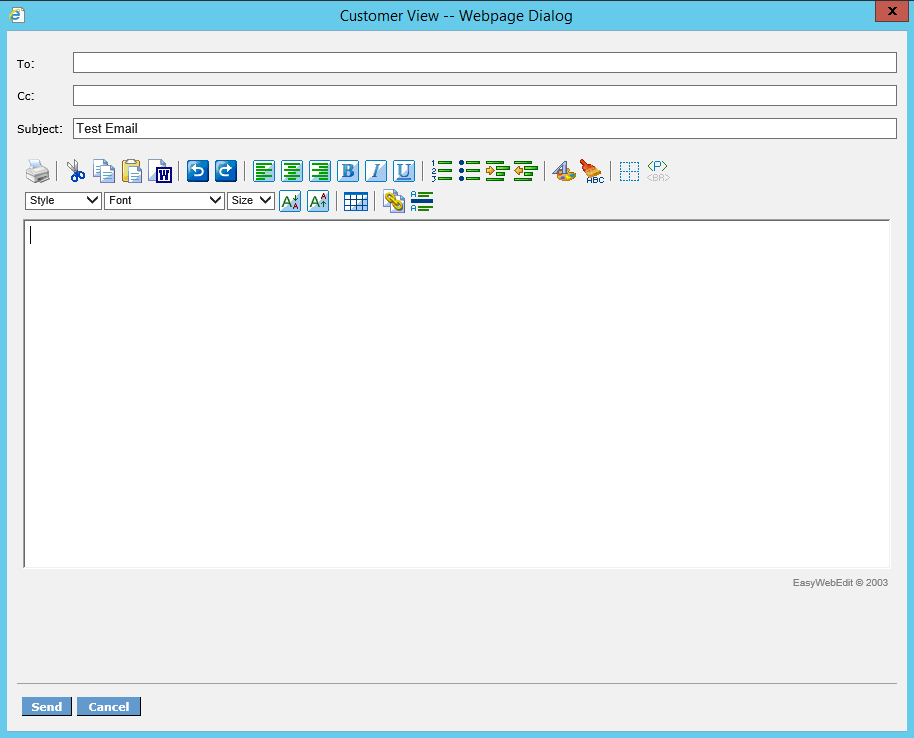Cancel the email dialog
This screenshot has width=914, height=738.
click(x=108, y=707)
